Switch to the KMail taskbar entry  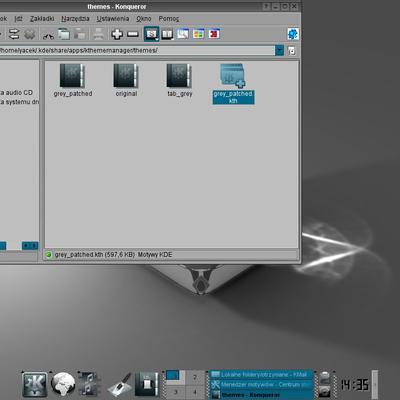click(261, 375)
